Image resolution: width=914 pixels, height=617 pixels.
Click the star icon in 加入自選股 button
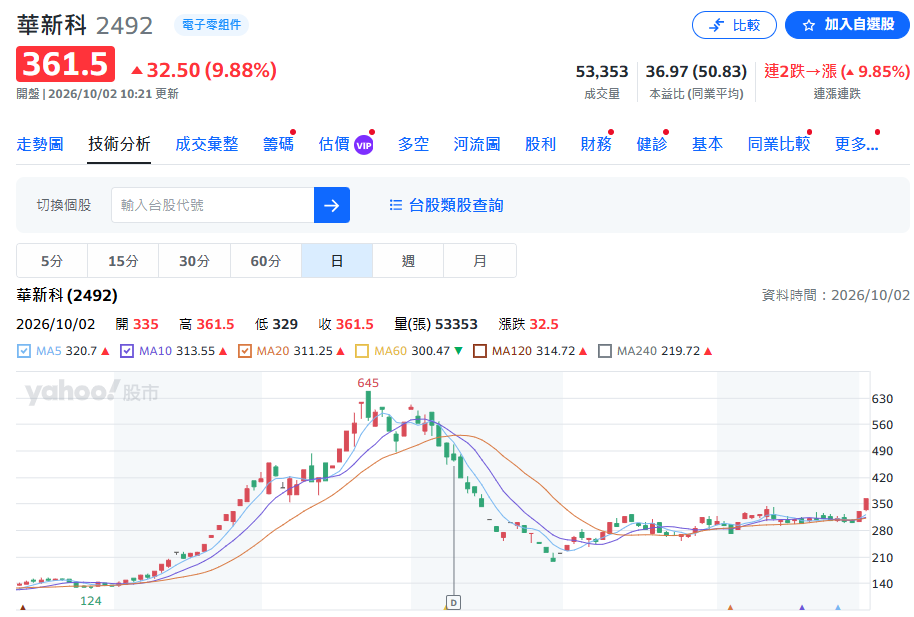pos(808,26)
